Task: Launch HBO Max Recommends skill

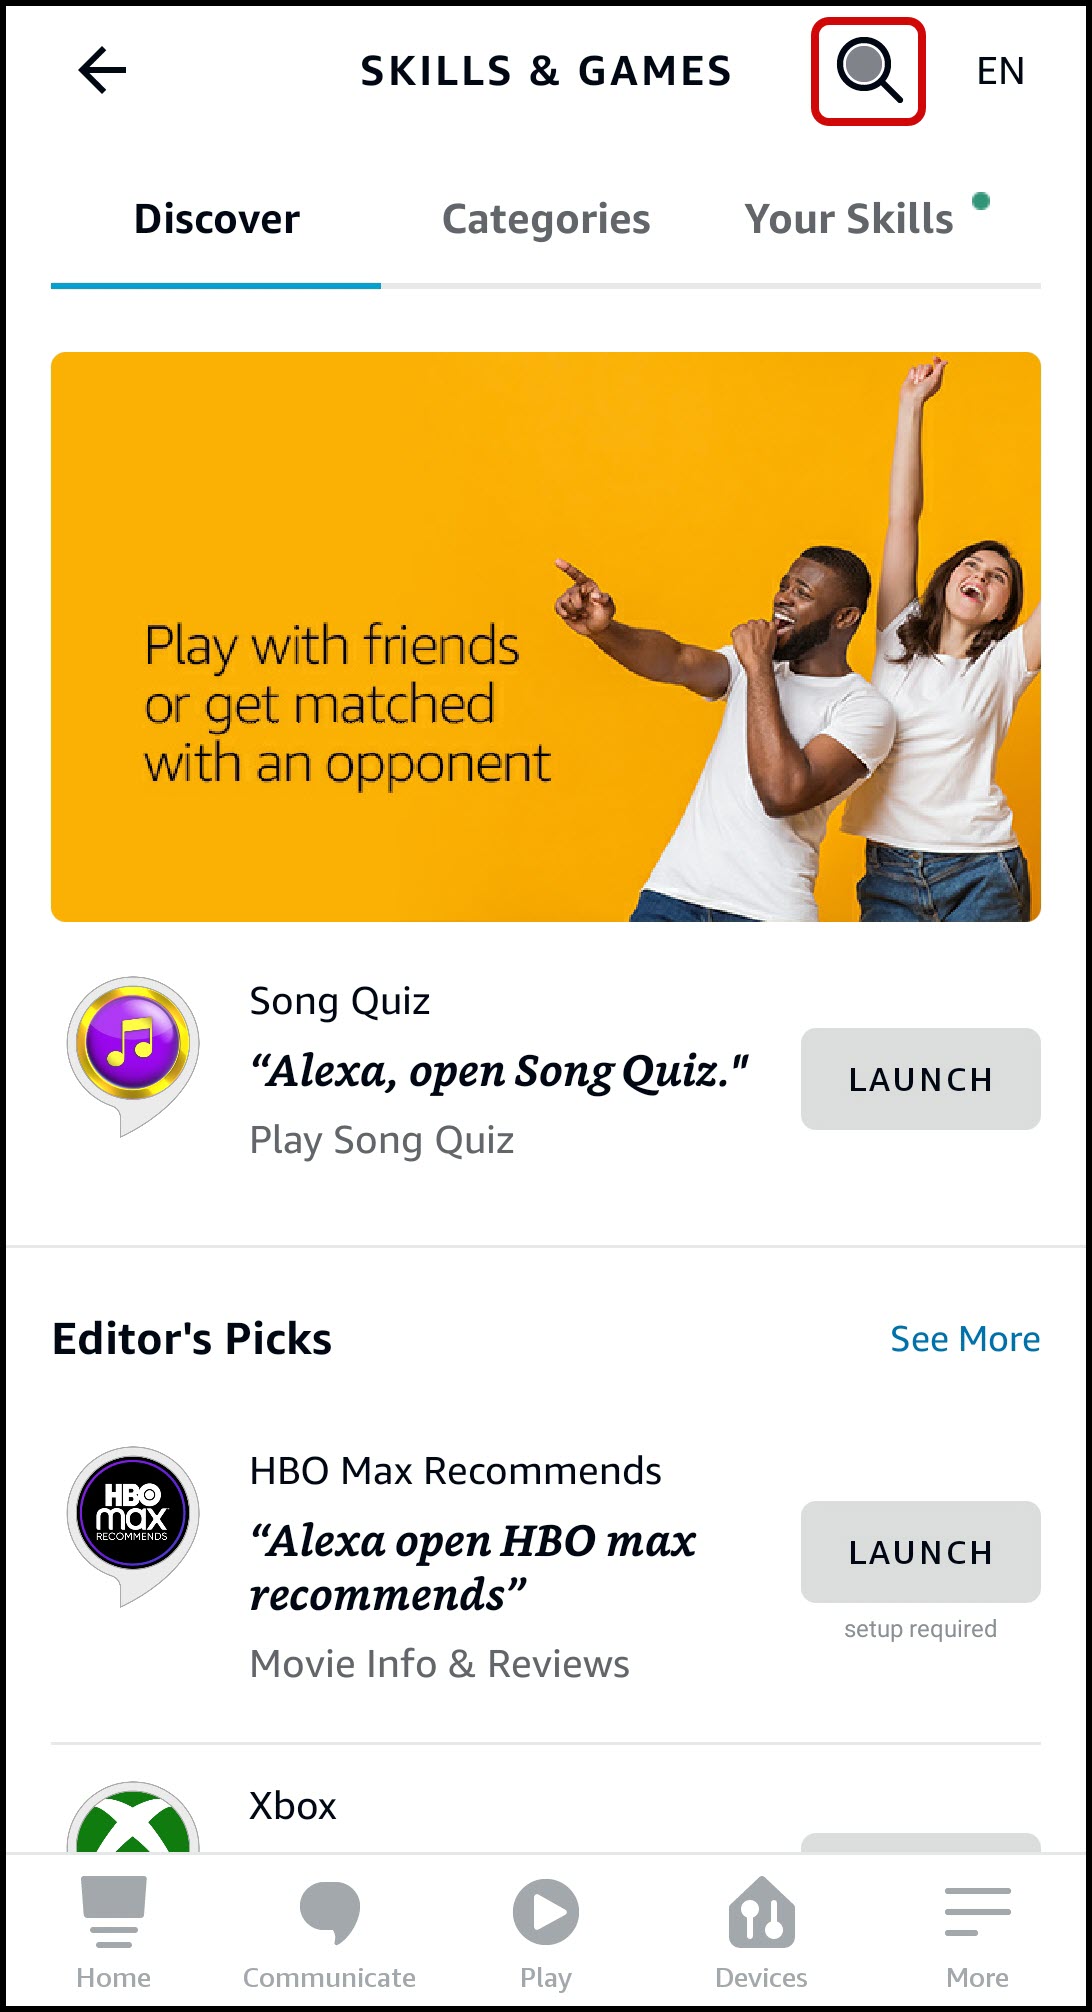Action: tap(920, 1552)
